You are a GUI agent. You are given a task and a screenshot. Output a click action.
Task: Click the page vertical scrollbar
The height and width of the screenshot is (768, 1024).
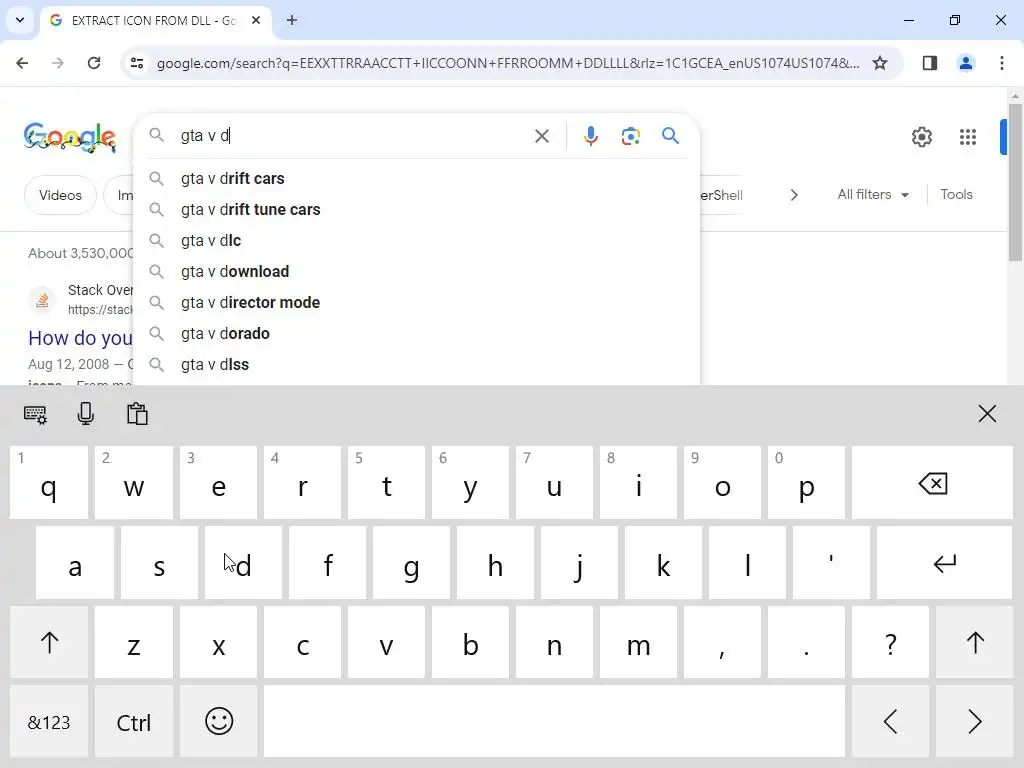click(1015, 182)
